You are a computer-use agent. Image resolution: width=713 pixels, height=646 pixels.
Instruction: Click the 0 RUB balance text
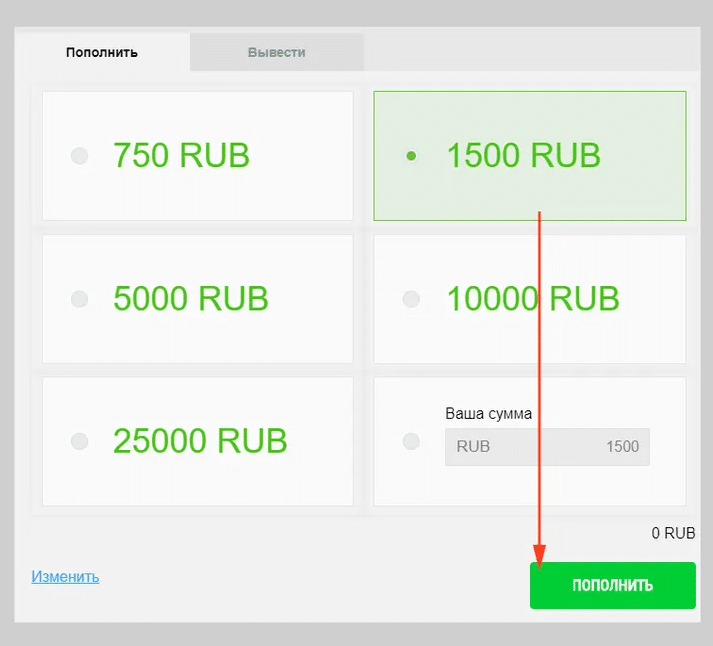coord(673,533)
